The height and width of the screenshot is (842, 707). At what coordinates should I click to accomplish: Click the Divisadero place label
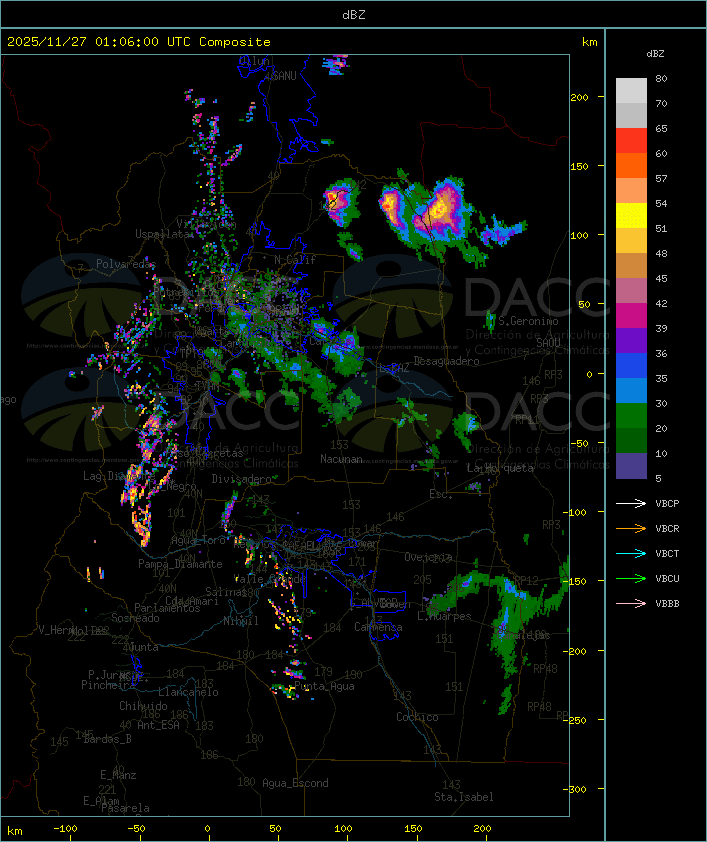pos(242,478)
